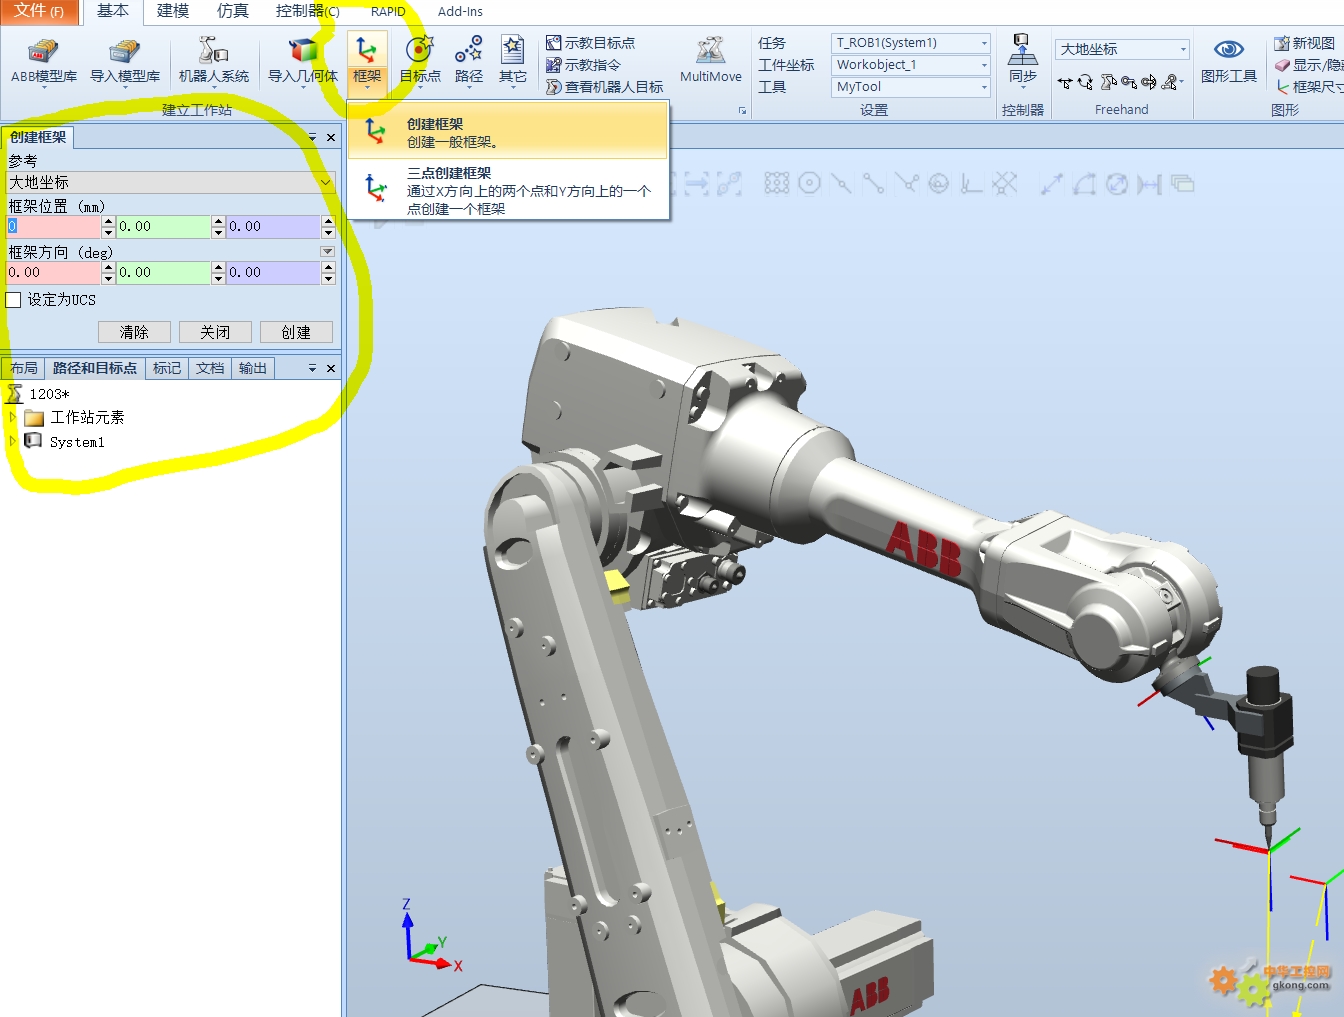Click Teach Instruction (示教指令)
Screen dimensions: 1344x1017
click(584, 65)
